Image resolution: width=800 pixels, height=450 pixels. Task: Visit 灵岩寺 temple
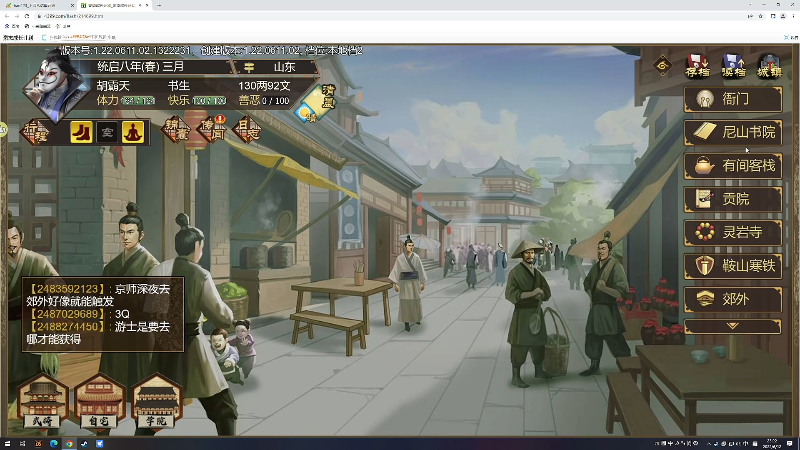[733, 233]
